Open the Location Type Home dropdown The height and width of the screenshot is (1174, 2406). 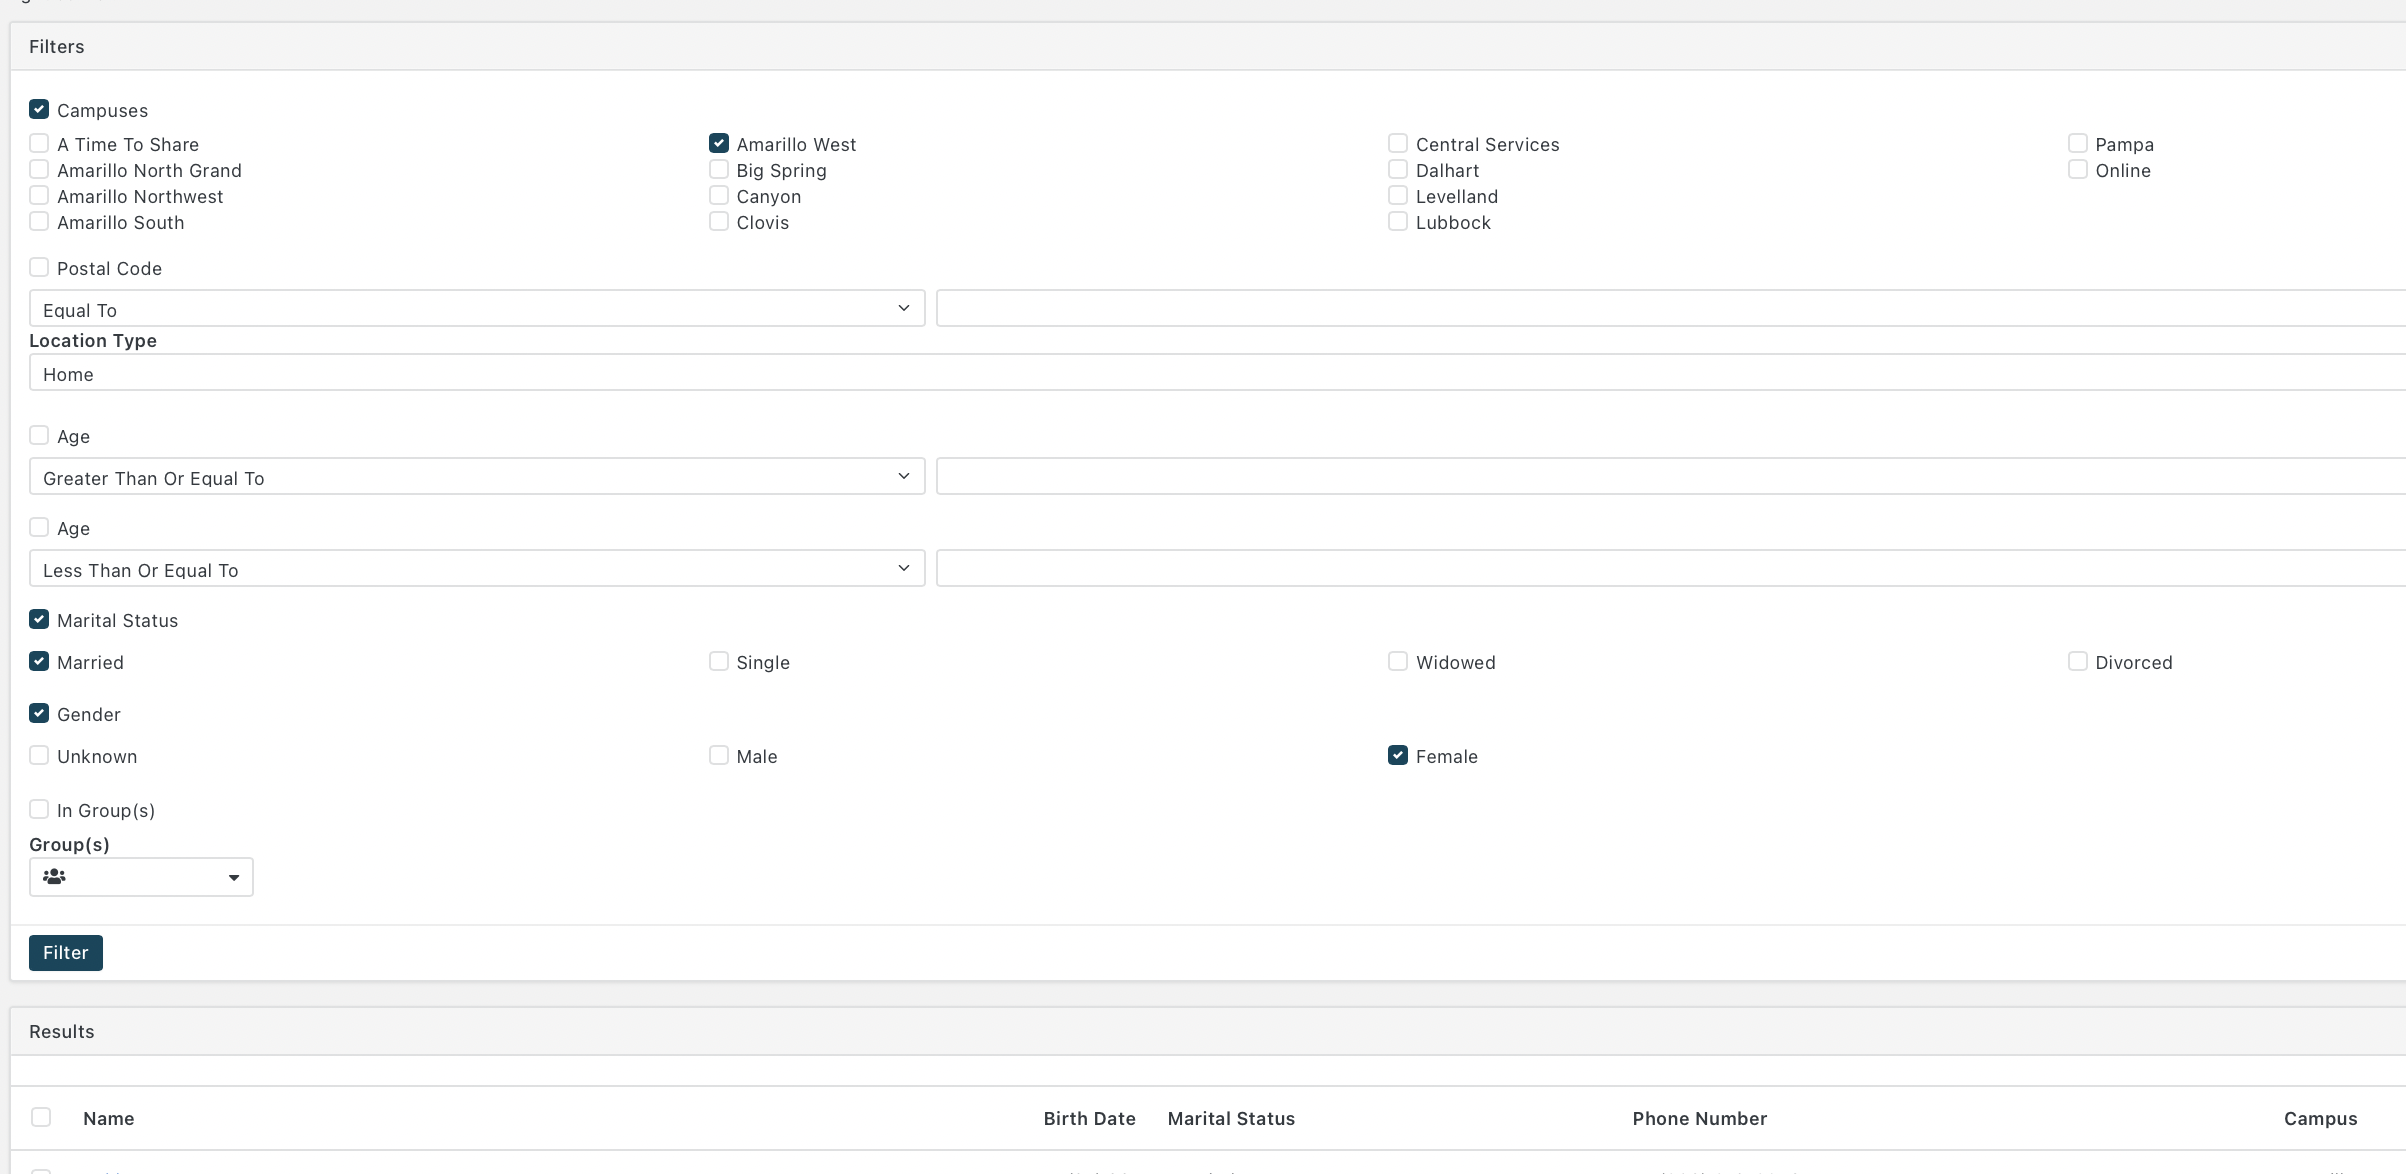tap(1217, 372)
